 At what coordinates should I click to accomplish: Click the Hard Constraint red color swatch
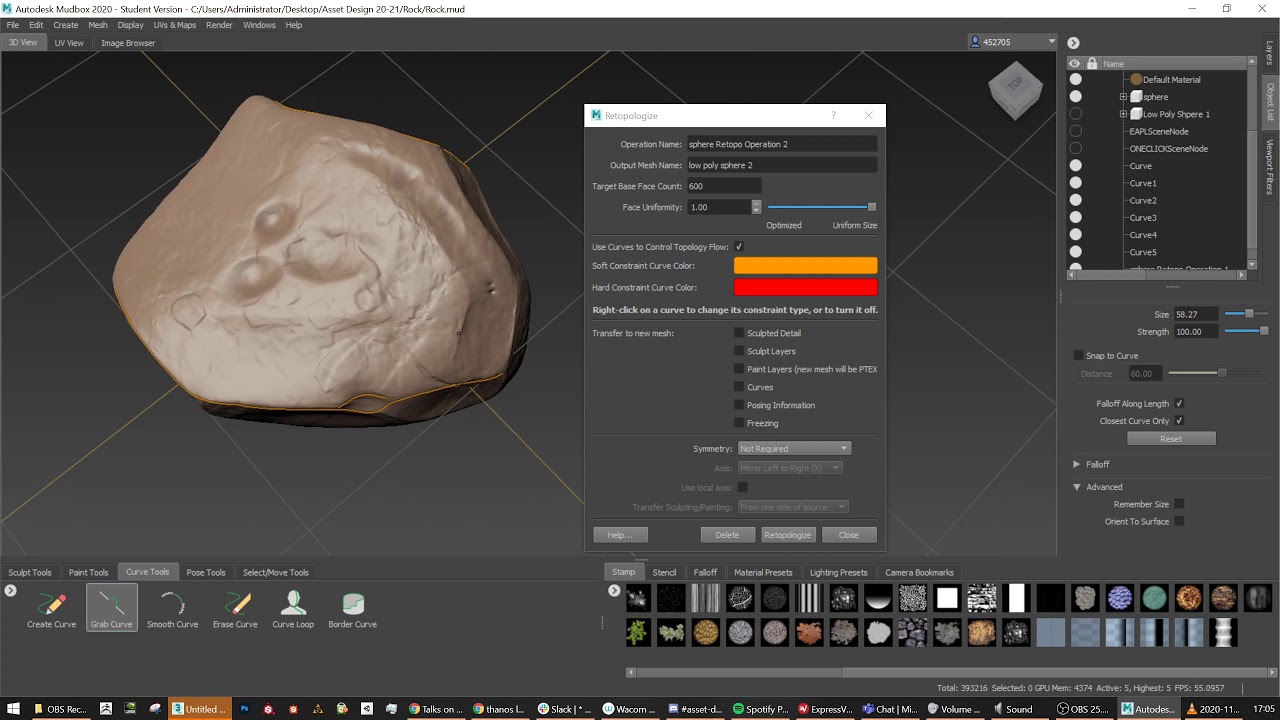point(805,287)
